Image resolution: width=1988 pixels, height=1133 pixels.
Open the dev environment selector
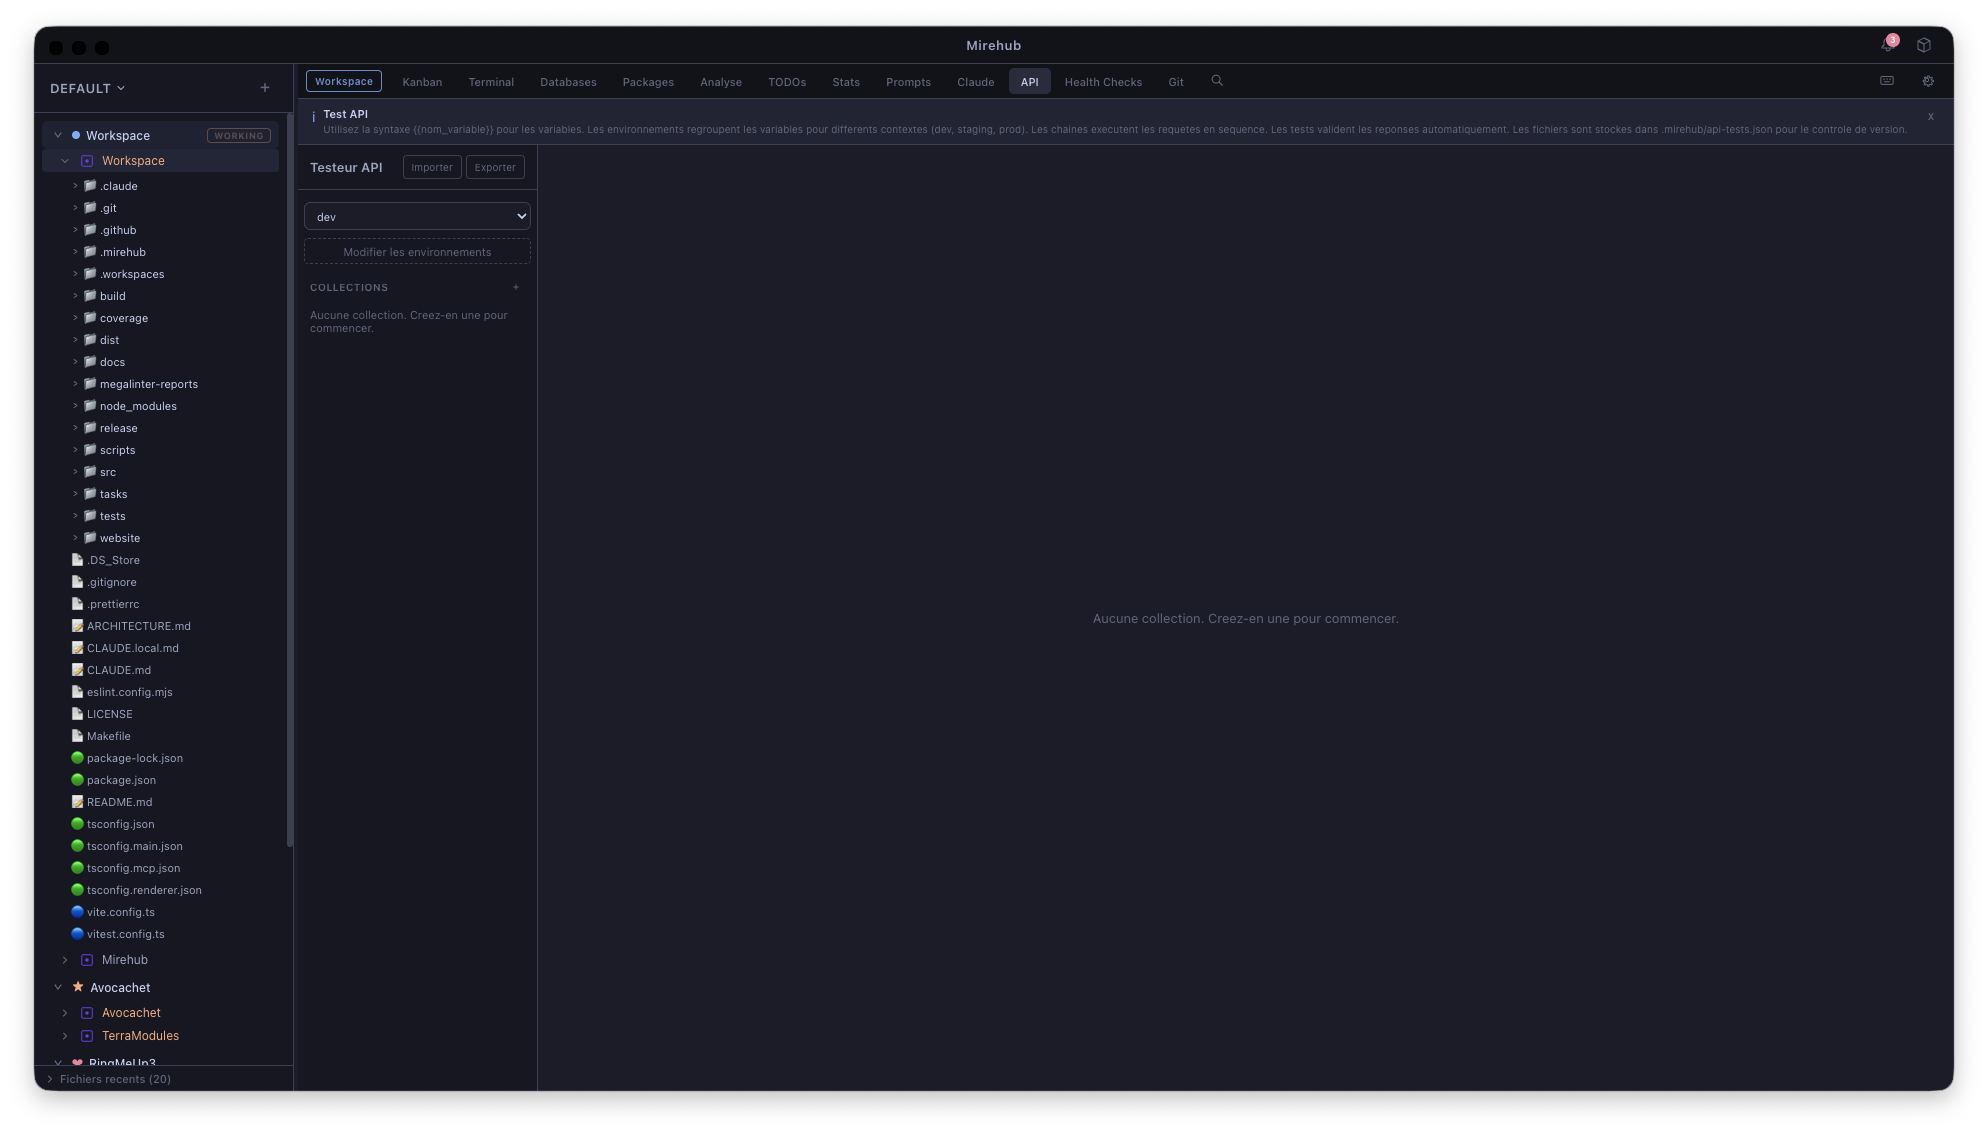[x=417, y=215]
